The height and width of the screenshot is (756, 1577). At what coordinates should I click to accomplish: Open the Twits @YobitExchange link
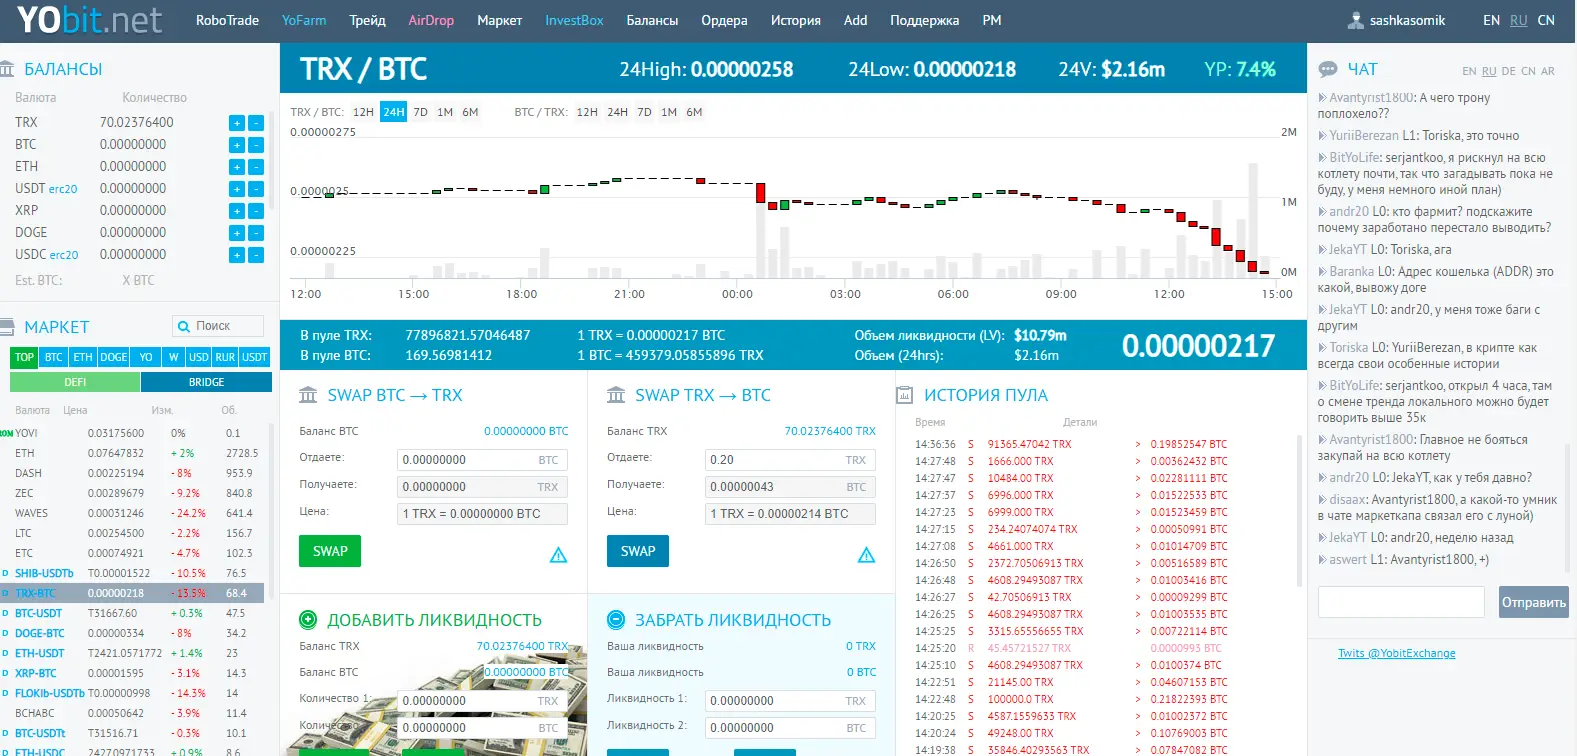coord(1396,653)
